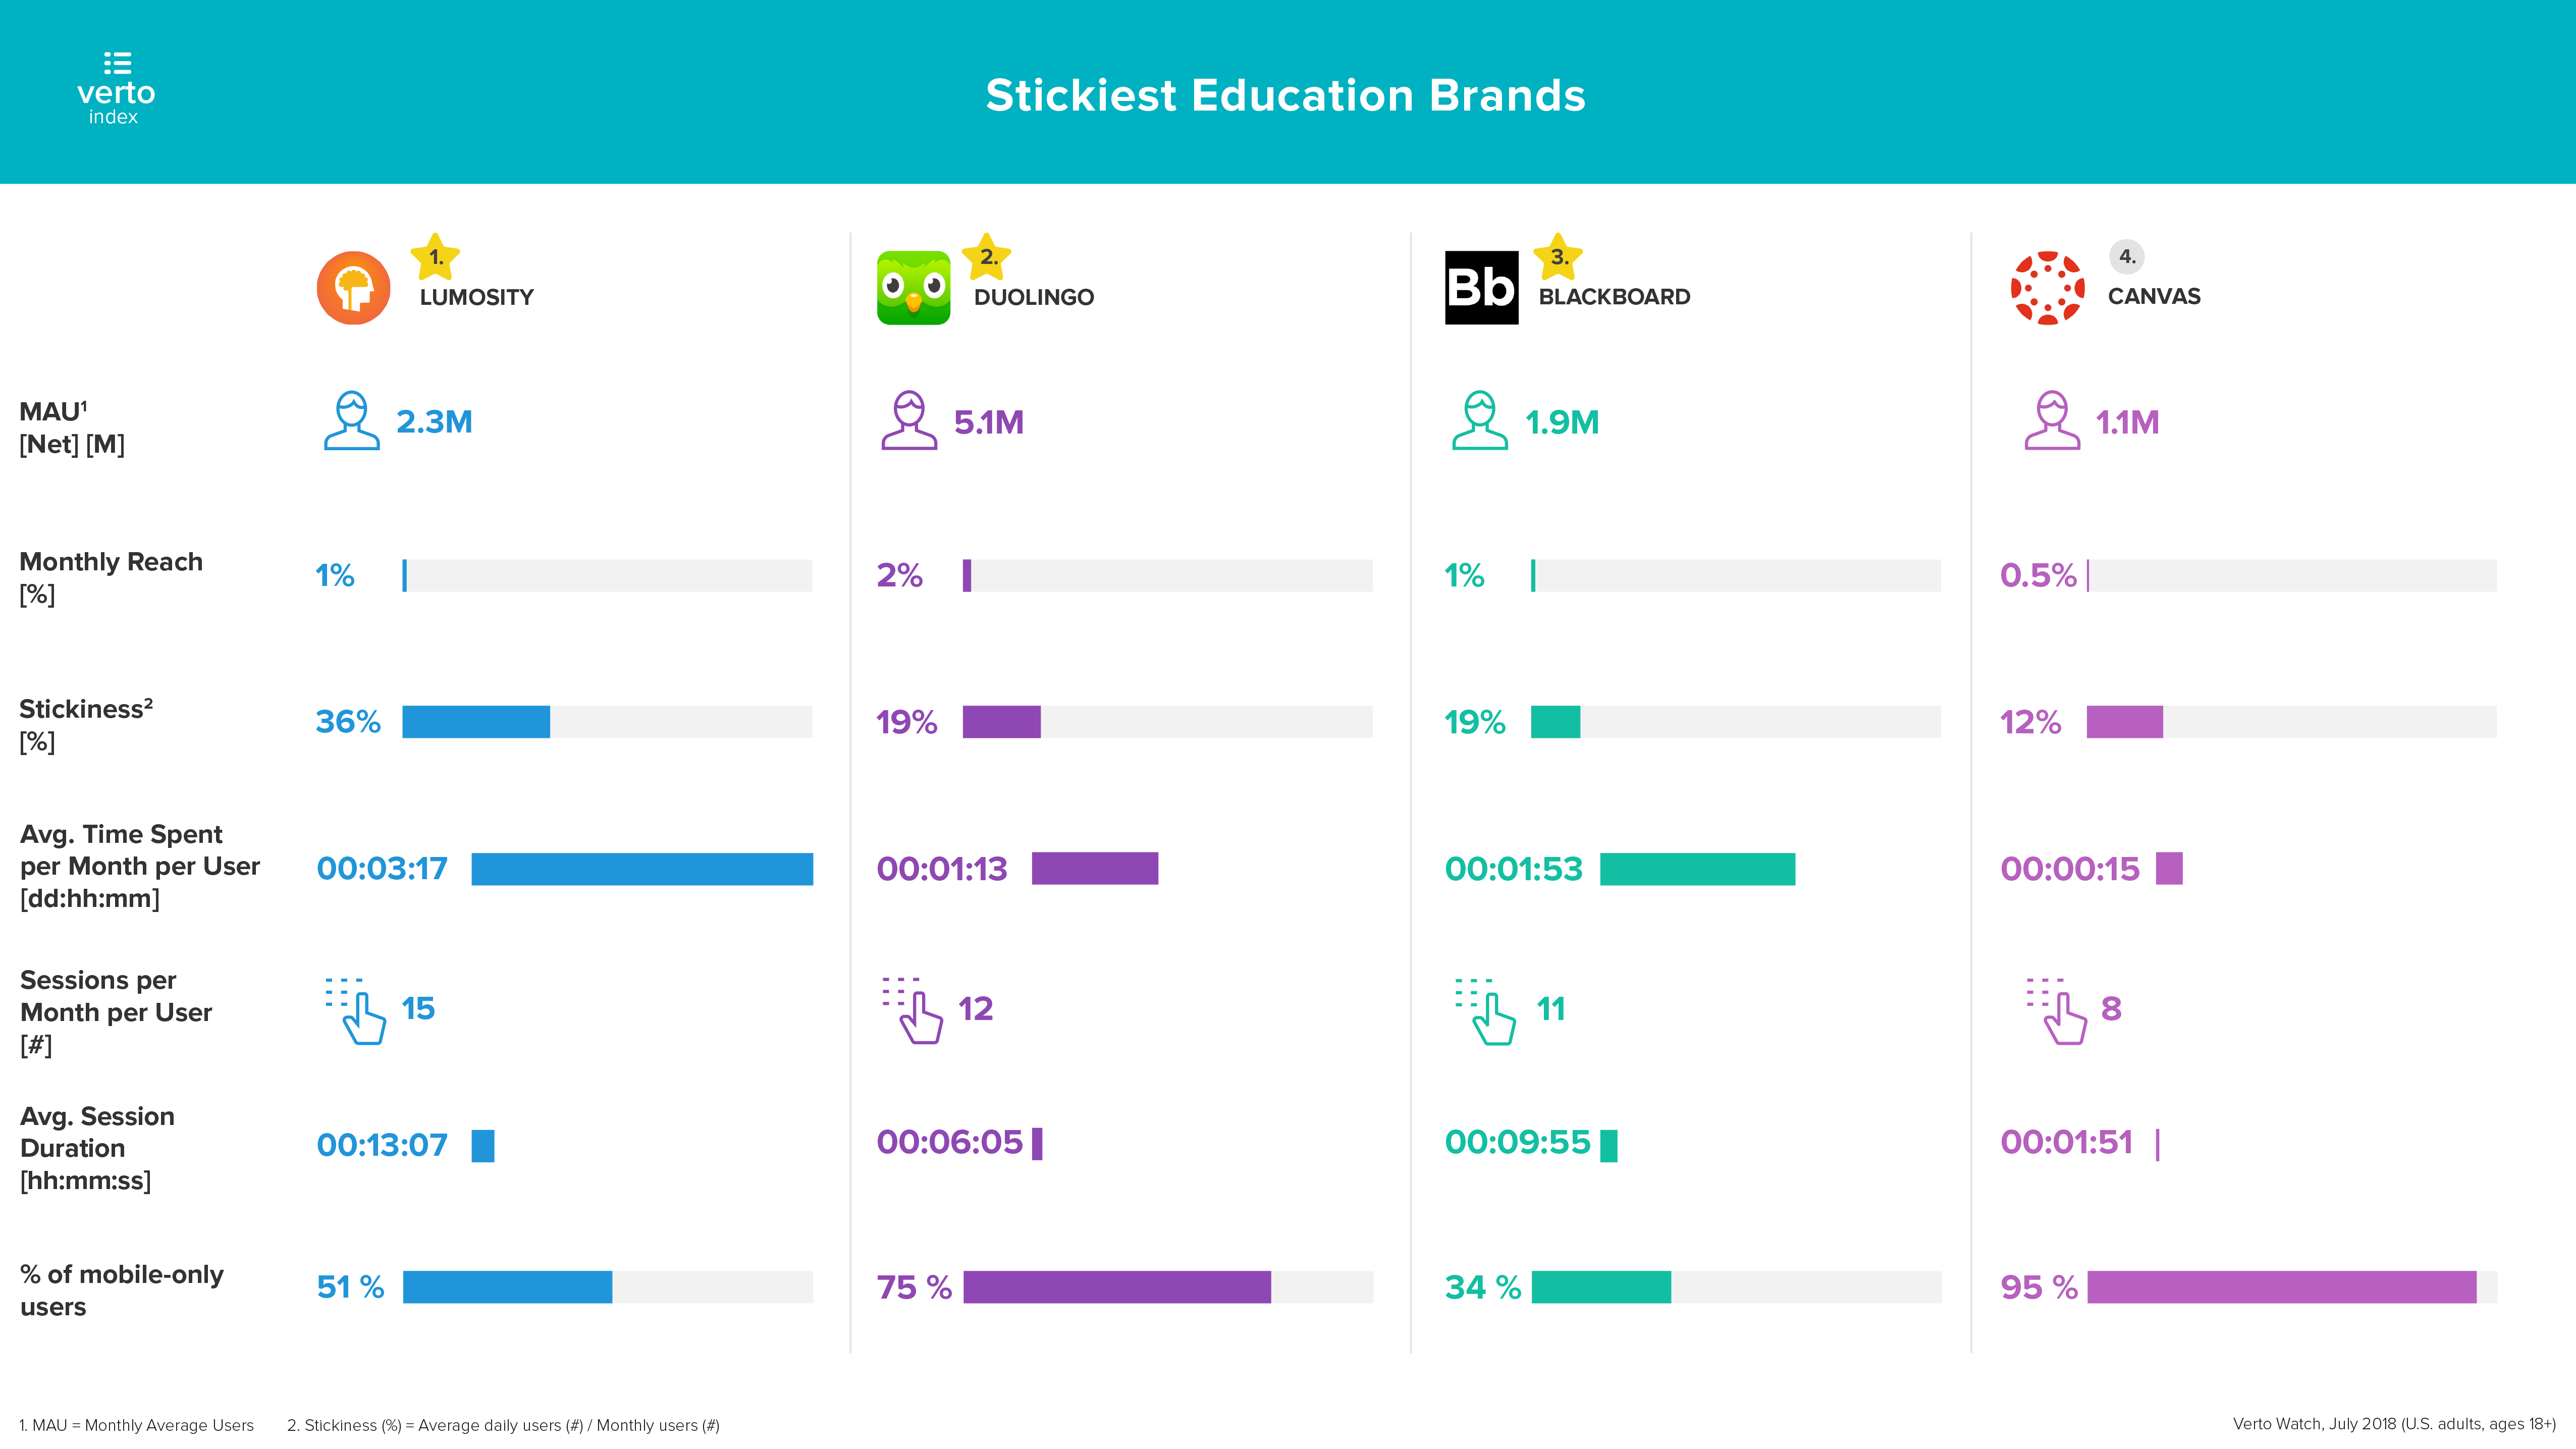Screen dimensions: 2576x1449
Task: Click the gray number 4 rank badge
Action: pyautogui.click(x=2127, y=257)
